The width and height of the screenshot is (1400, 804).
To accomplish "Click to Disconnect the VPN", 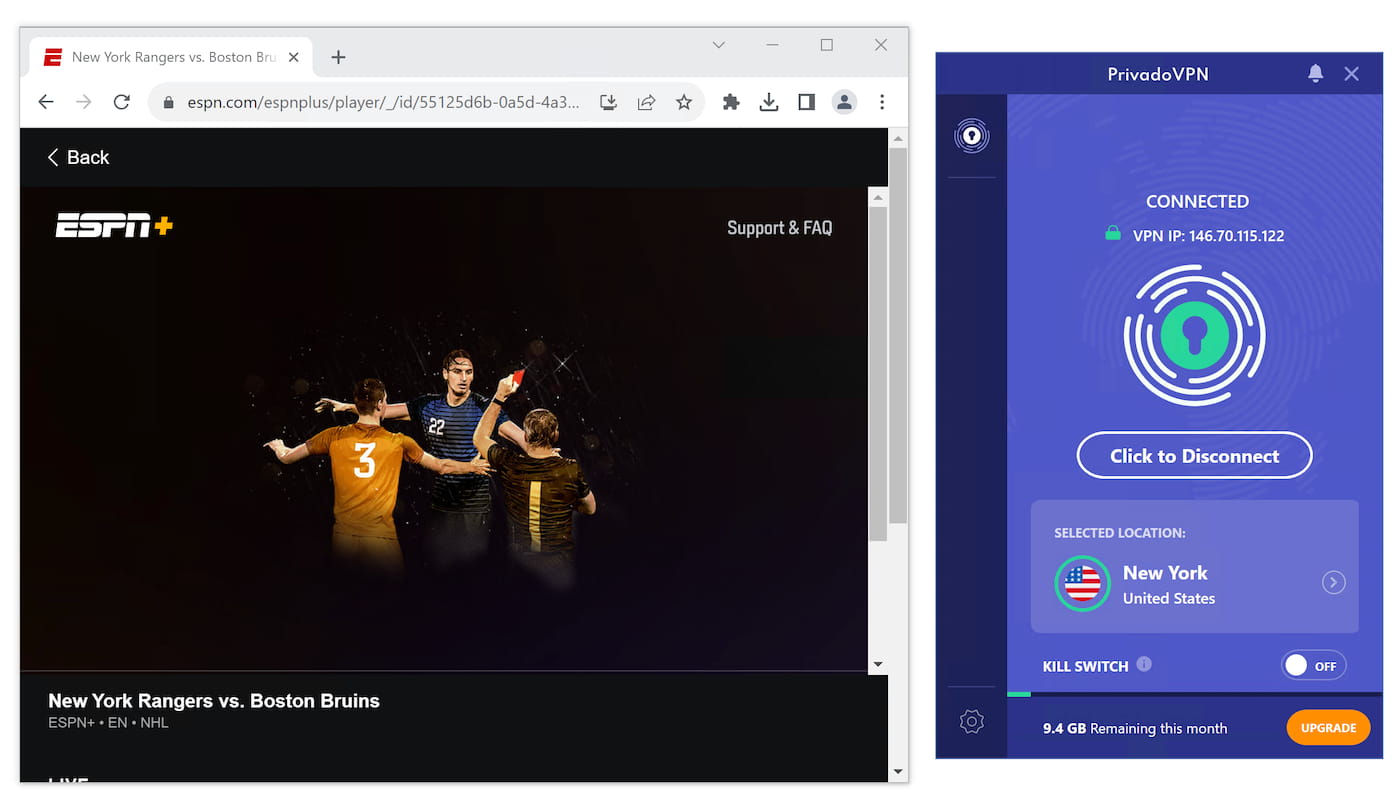I will coord(1195,456).
